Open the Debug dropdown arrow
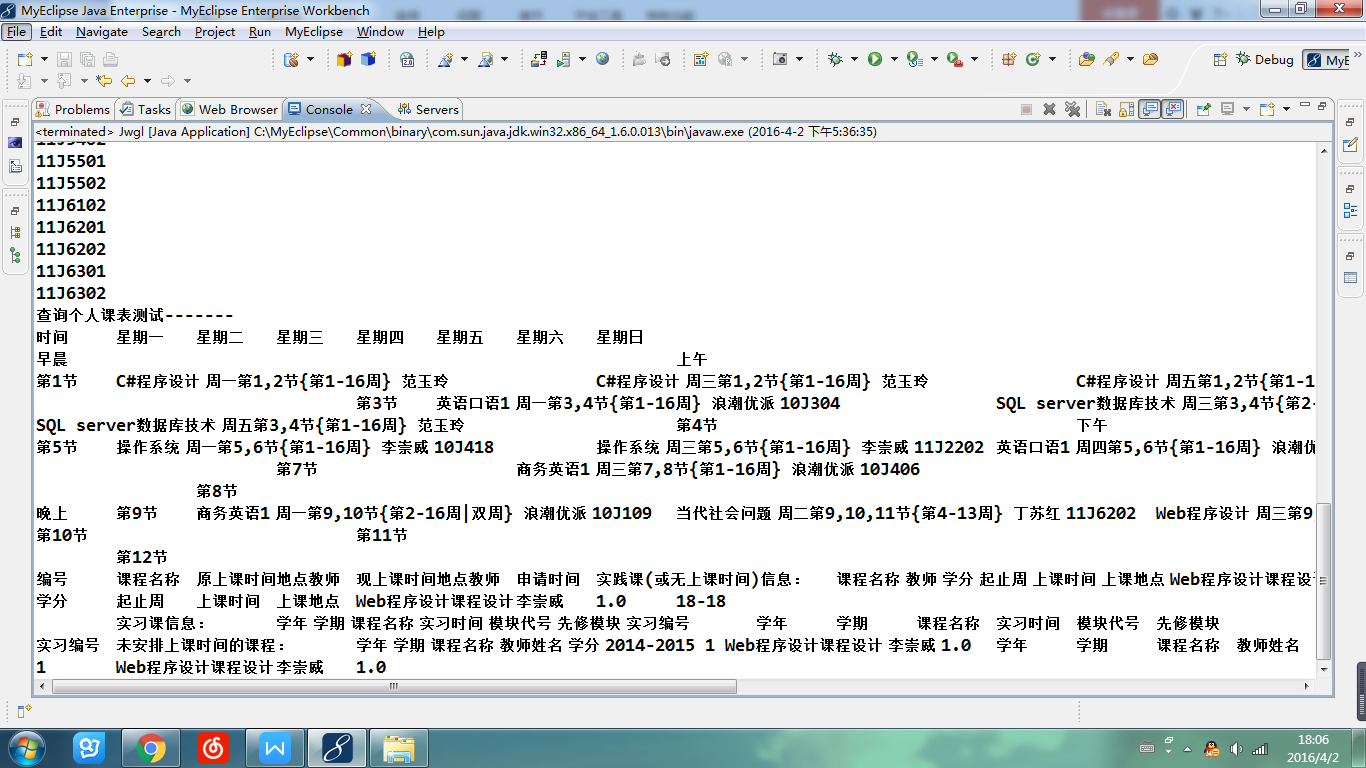 (x=854, y=59)
